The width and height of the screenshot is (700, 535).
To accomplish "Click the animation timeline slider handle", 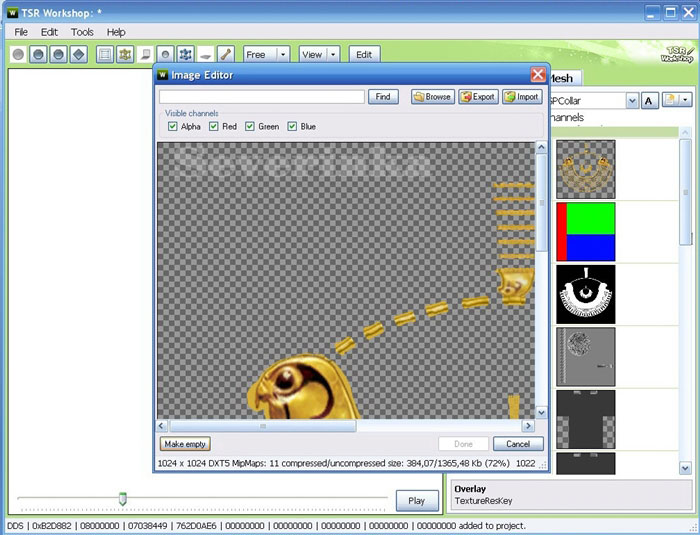I will (123, 498).
